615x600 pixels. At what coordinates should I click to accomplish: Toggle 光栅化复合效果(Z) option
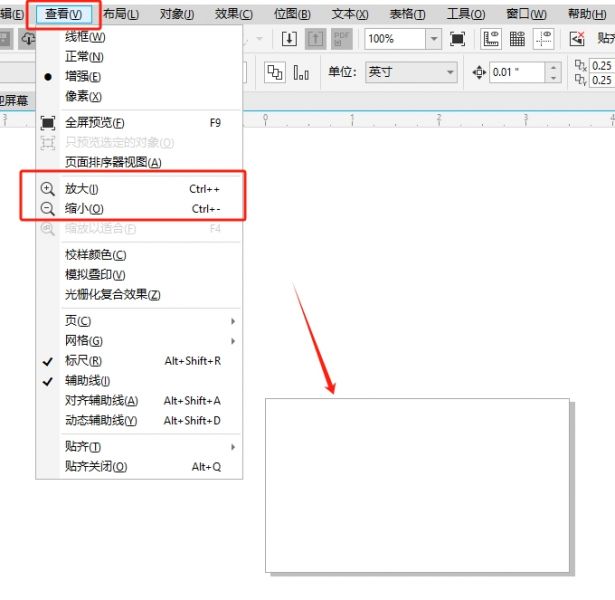(139, 294)
